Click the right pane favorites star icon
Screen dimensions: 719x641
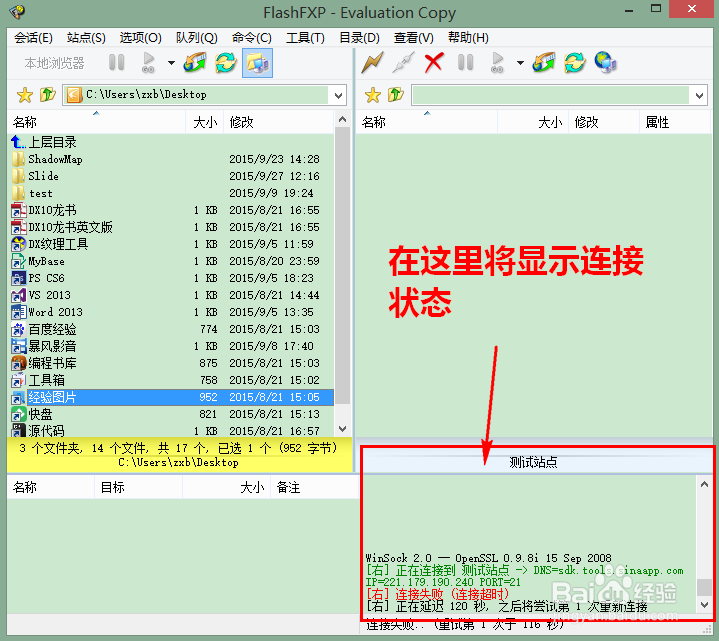(x=373, y=95)
